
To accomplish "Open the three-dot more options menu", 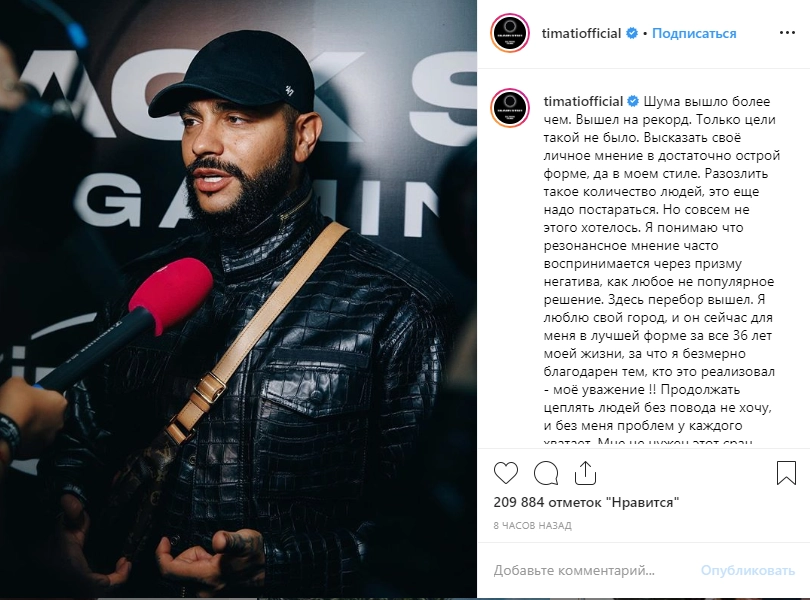I will [x=787, y=33].
